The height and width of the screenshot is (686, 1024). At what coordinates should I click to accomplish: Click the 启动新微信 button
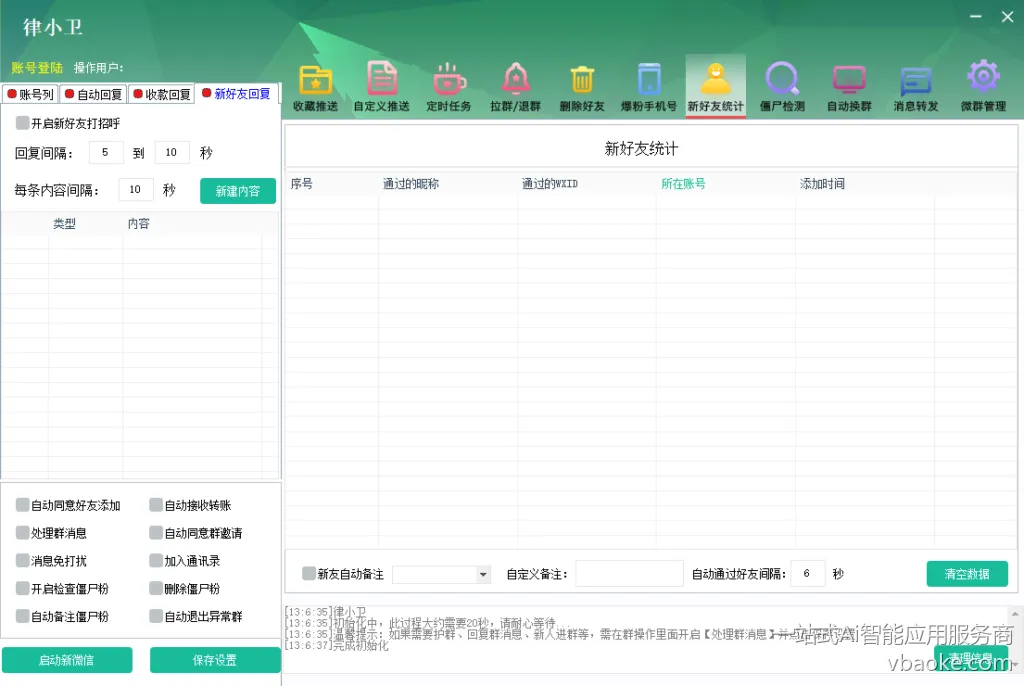tap(67, 660)
